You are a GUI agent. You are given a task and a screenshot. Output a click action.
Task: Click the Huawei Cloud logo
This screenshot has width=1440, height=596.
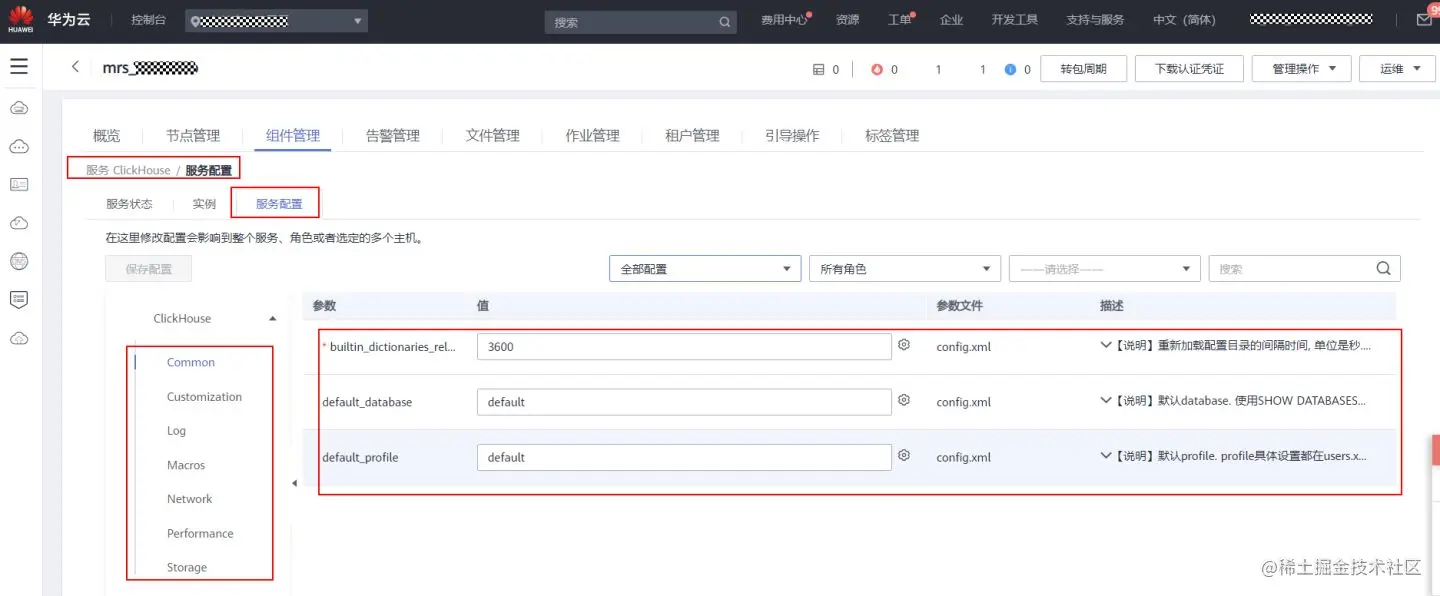[x=21, y=19]
